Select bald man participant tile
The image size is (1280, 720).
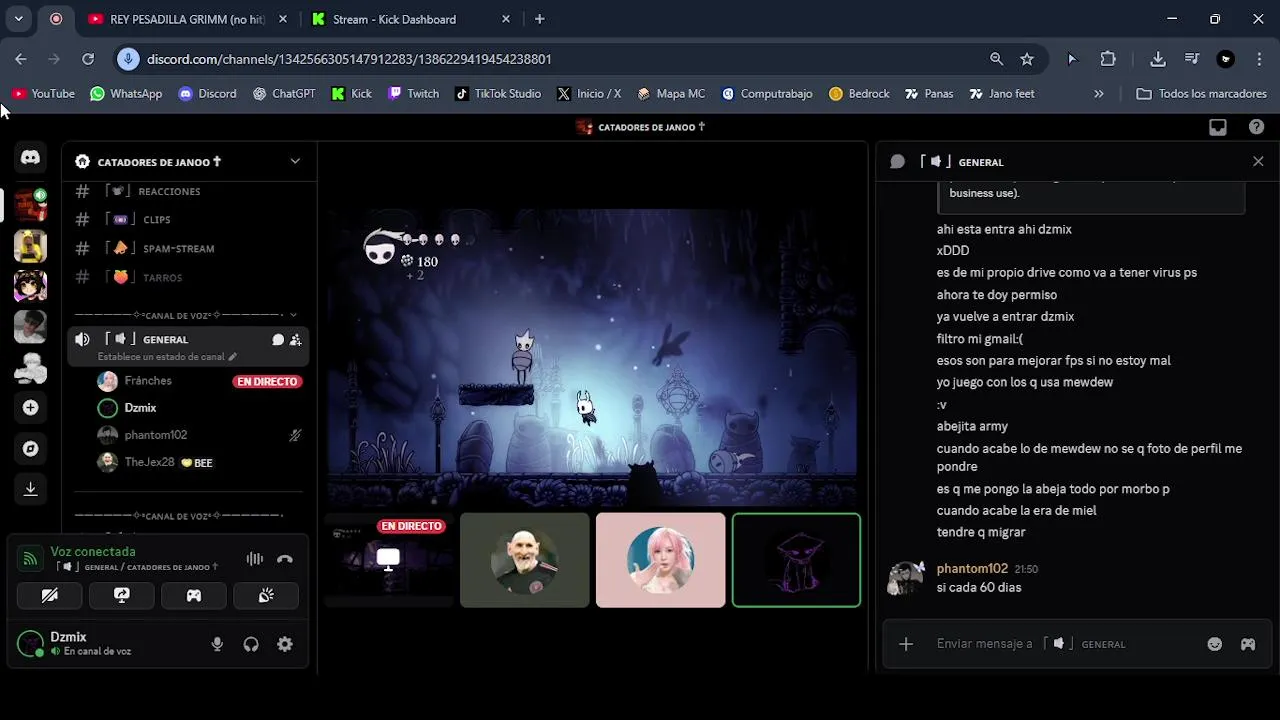[x=525, y=560]
